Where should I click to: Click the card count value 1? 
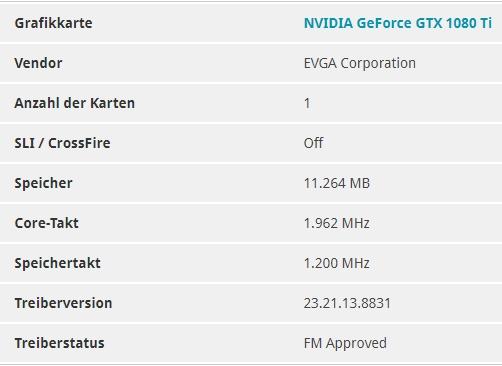click(307, 103)
